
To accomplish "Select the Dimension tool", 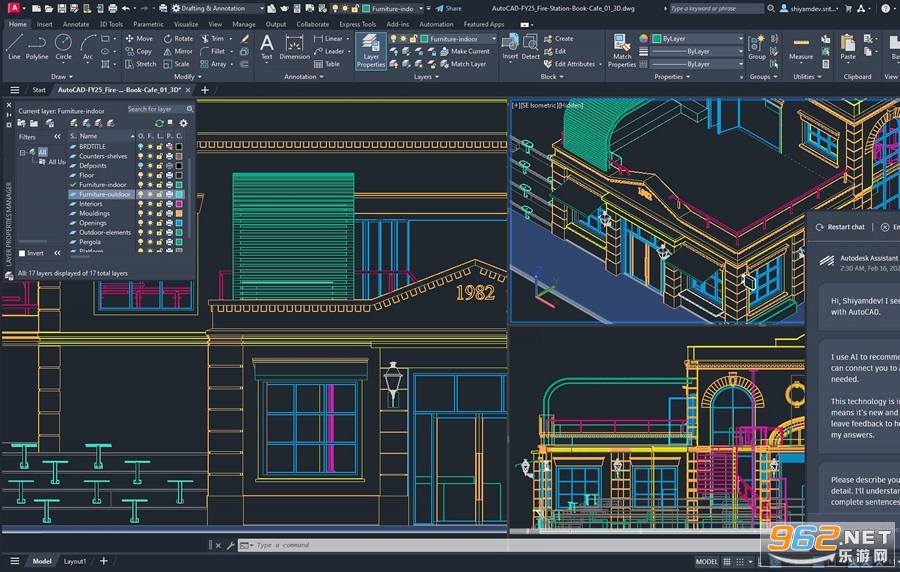I will coord(294,47).
